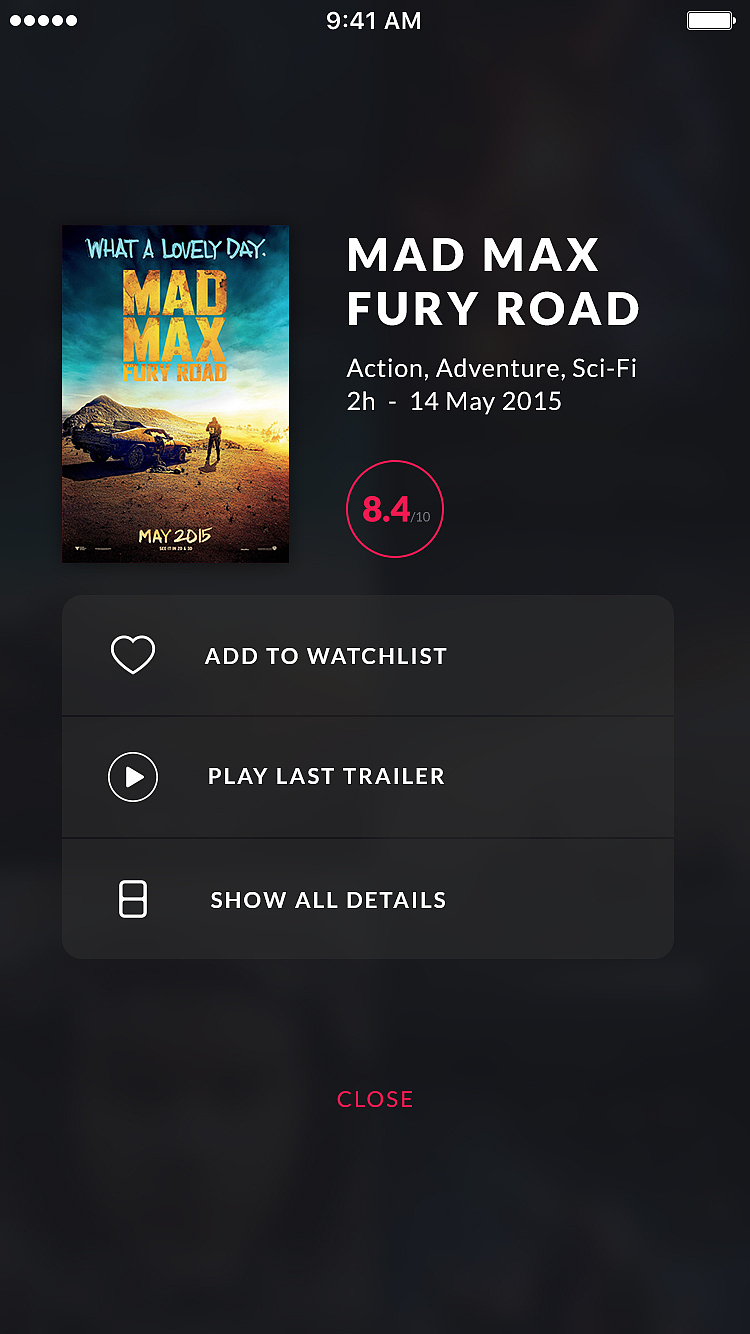Screen dimensions: 750x1334
Task: Click the Action, Adventure, Sci-Fi genres text
Action: tap(492, 369)
